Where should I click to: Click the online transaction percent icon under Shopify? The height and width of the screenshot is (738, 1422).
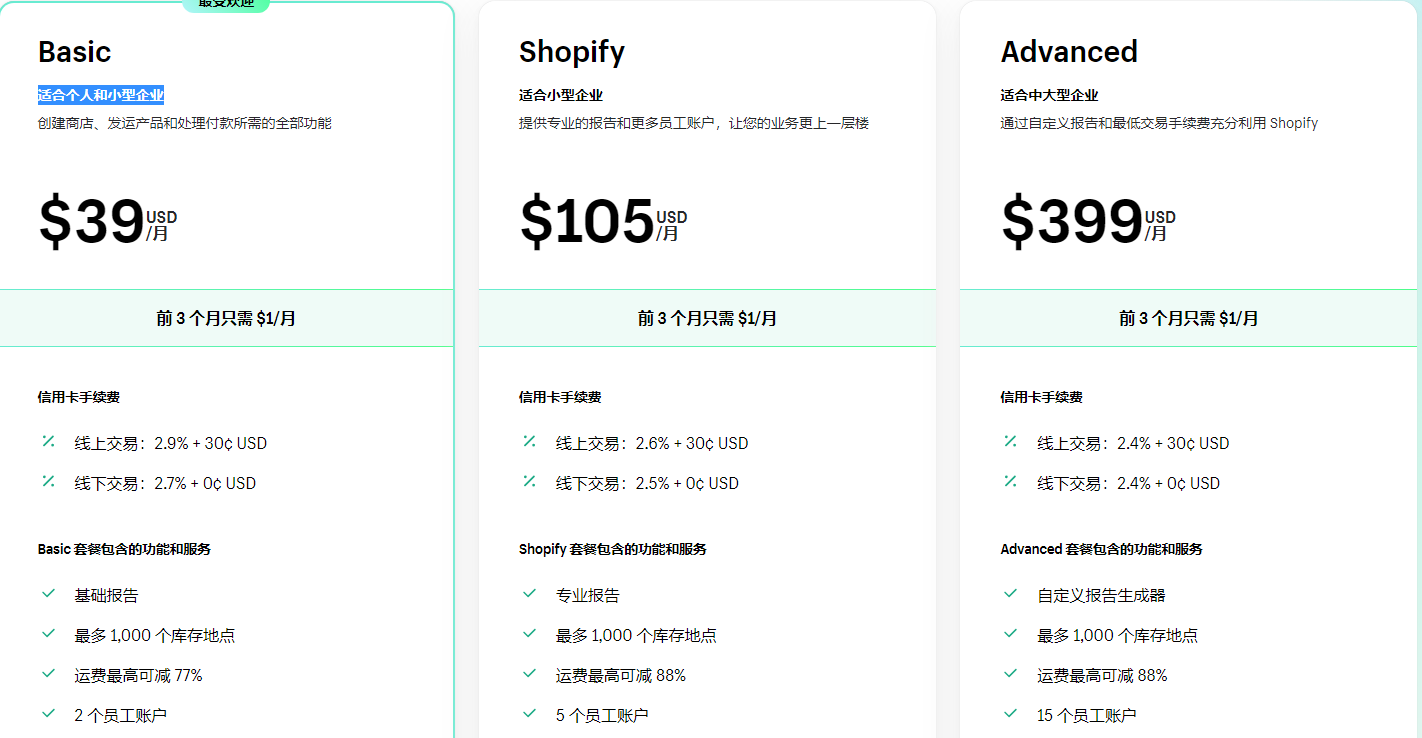click(529, 442)
